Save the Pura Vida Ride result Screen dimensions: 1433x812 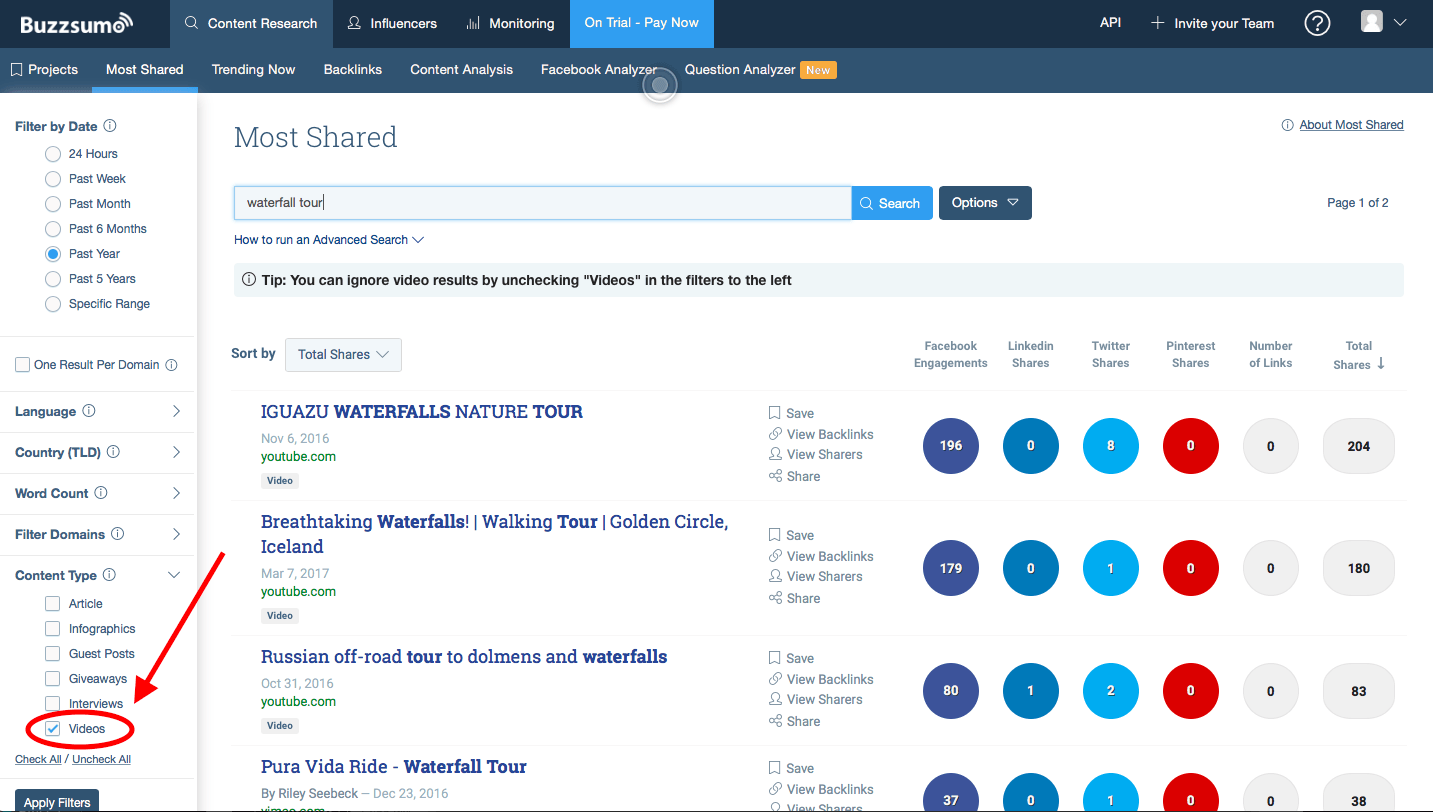point(791,768)
